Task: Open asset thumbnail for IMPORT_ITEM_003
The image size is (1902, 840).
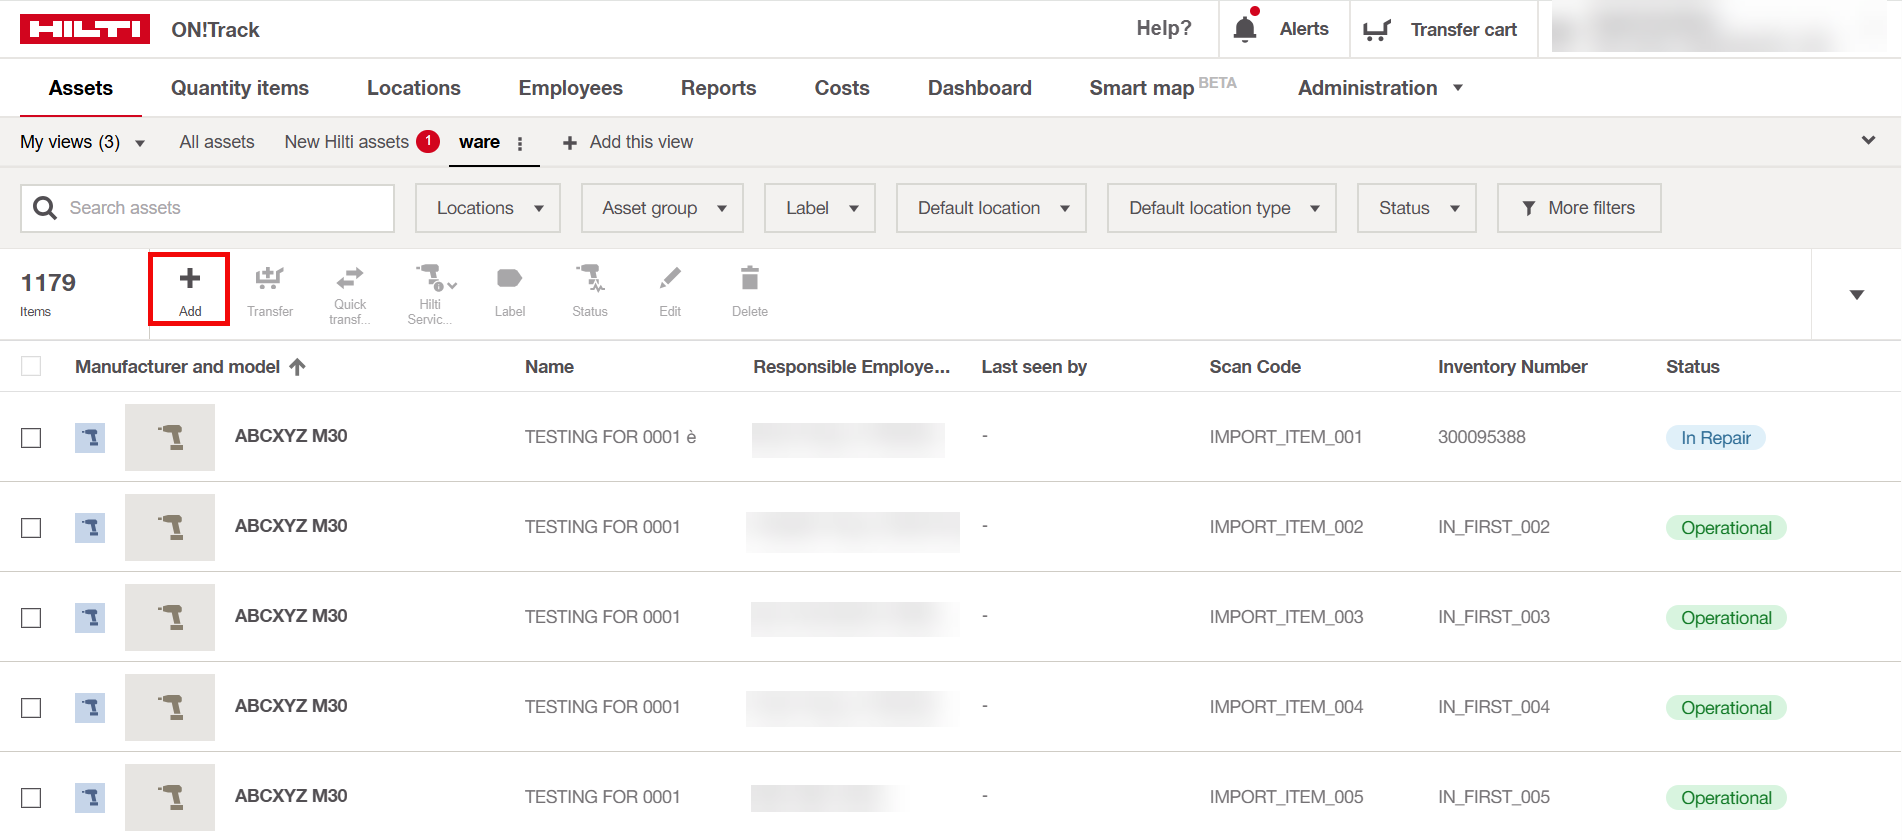Action: pos(170,617)
